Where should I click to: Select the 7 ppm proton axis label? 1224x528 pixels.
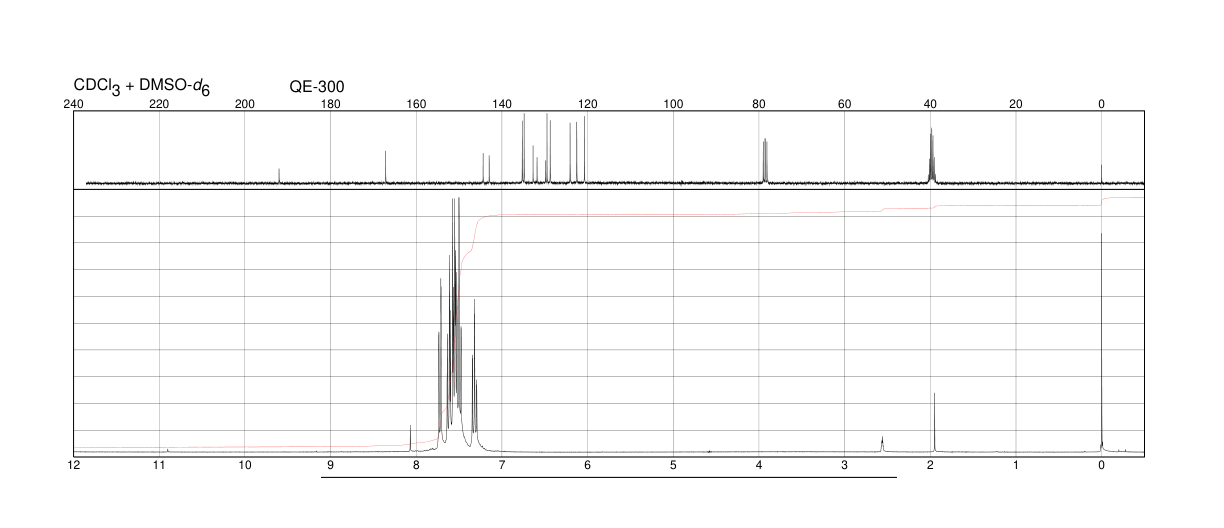coord(502,465)
